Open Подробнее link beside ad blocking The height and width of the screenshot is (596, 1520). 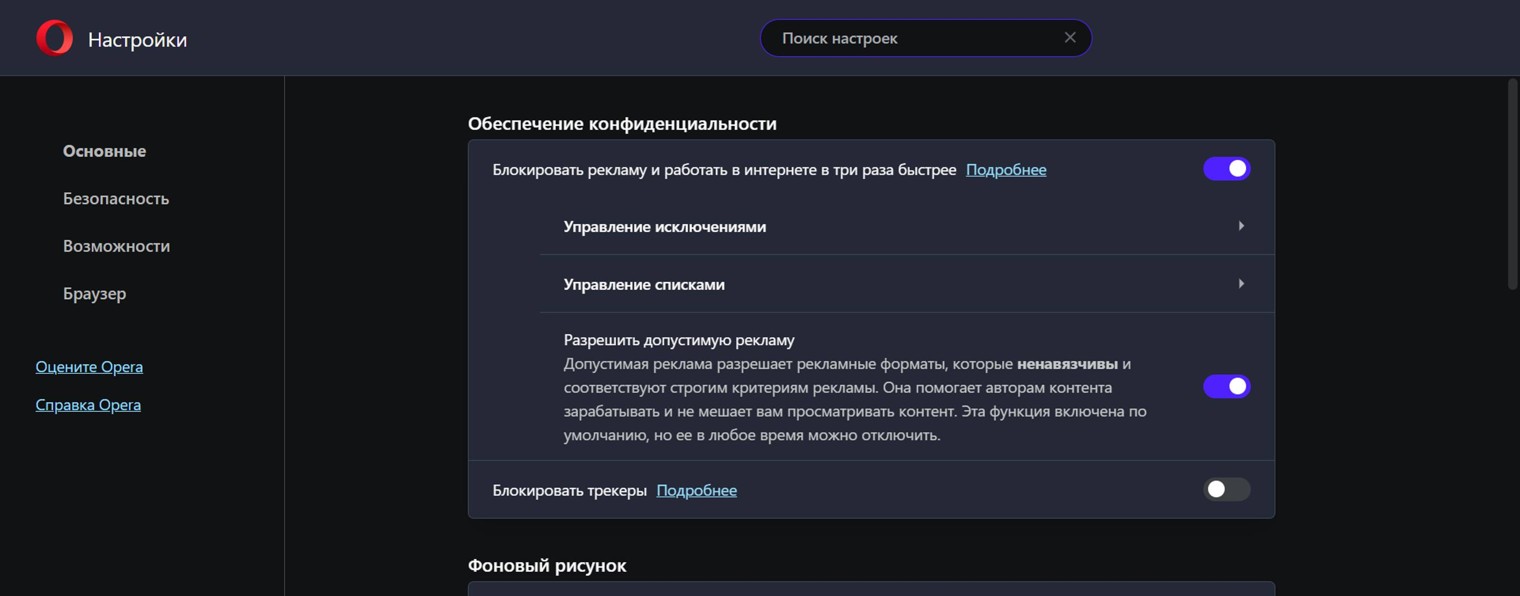(1006, 170)
